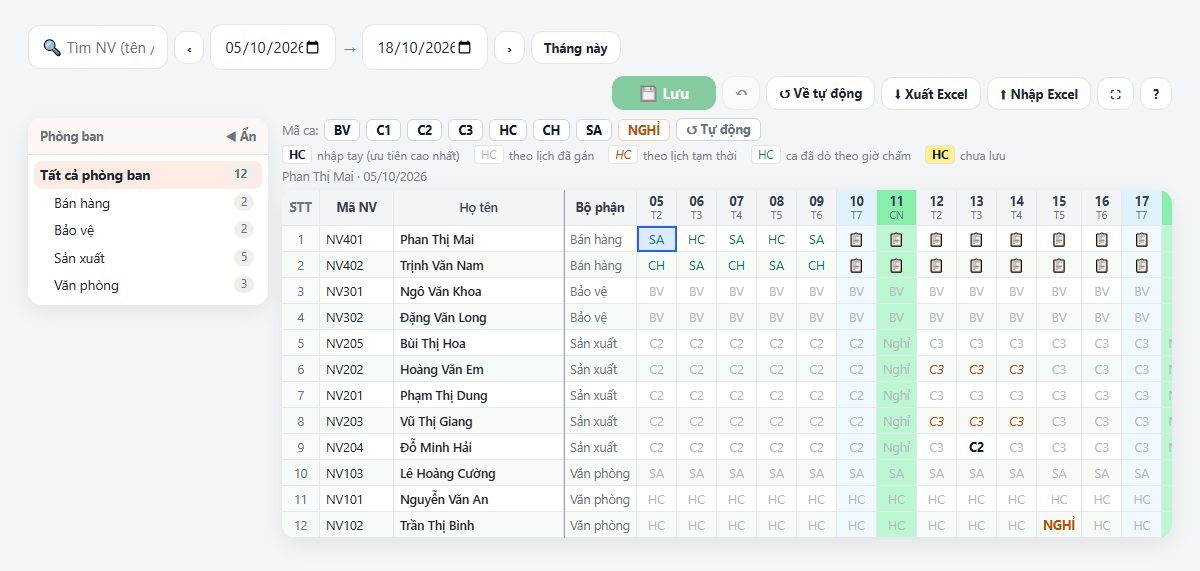Click Nhập Excel import button
1200x571 pixels.
(1039, 93)
